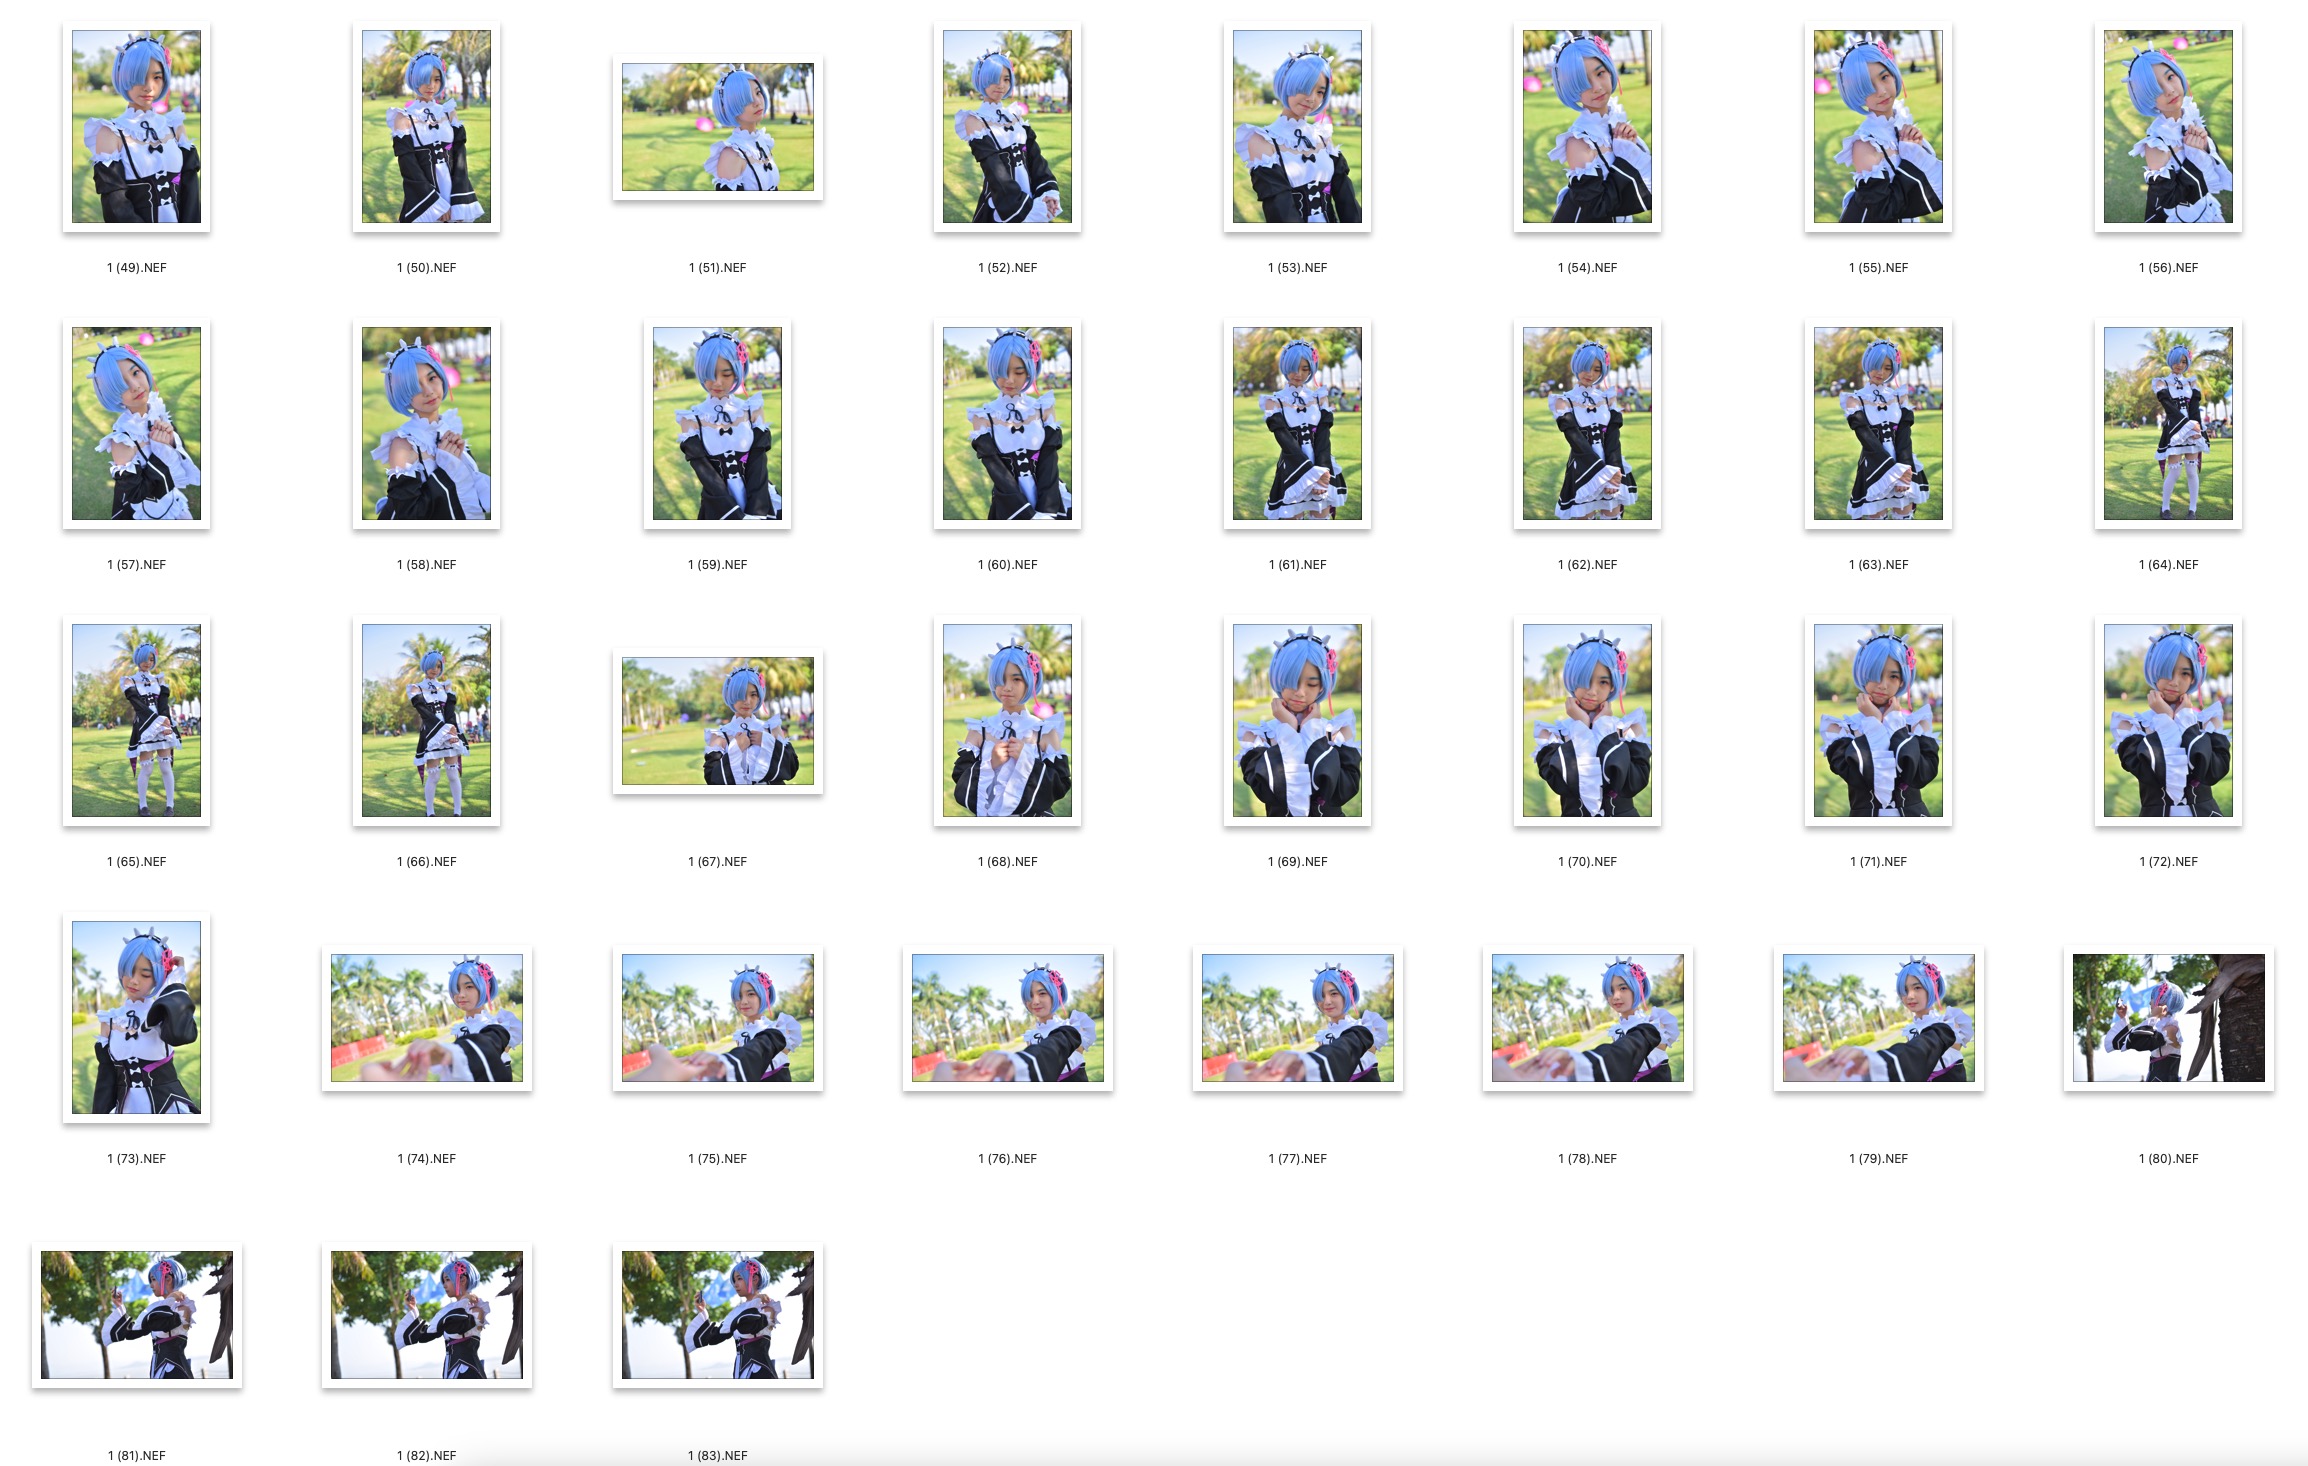
Task: Select the 1 (74).NEF landscape thumbnail
Action: coord(426,1017)
